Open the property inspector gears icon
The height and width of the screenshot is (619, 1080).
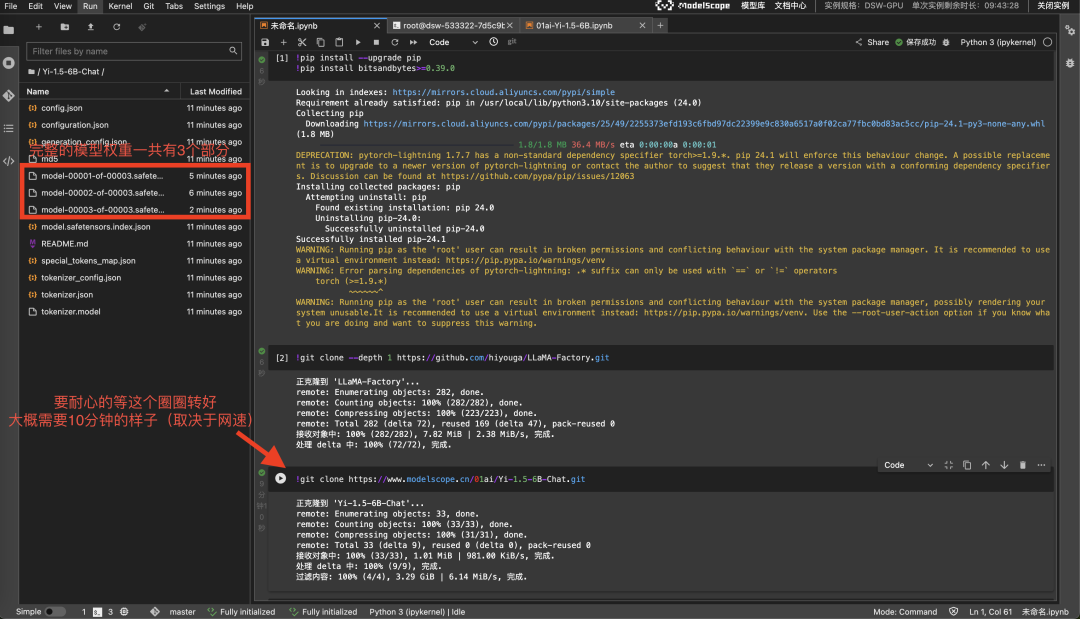click(1070, 30)
